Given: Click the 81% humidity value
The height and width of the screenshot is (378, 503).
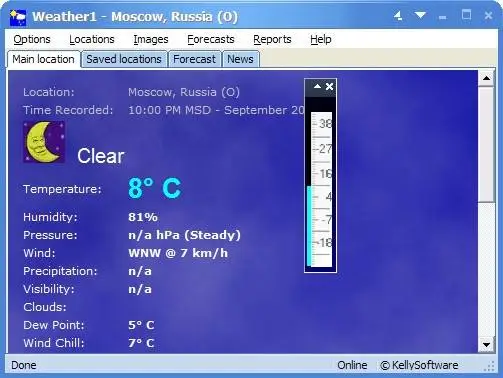Looking at the screenshot, I should coord(143,217).
